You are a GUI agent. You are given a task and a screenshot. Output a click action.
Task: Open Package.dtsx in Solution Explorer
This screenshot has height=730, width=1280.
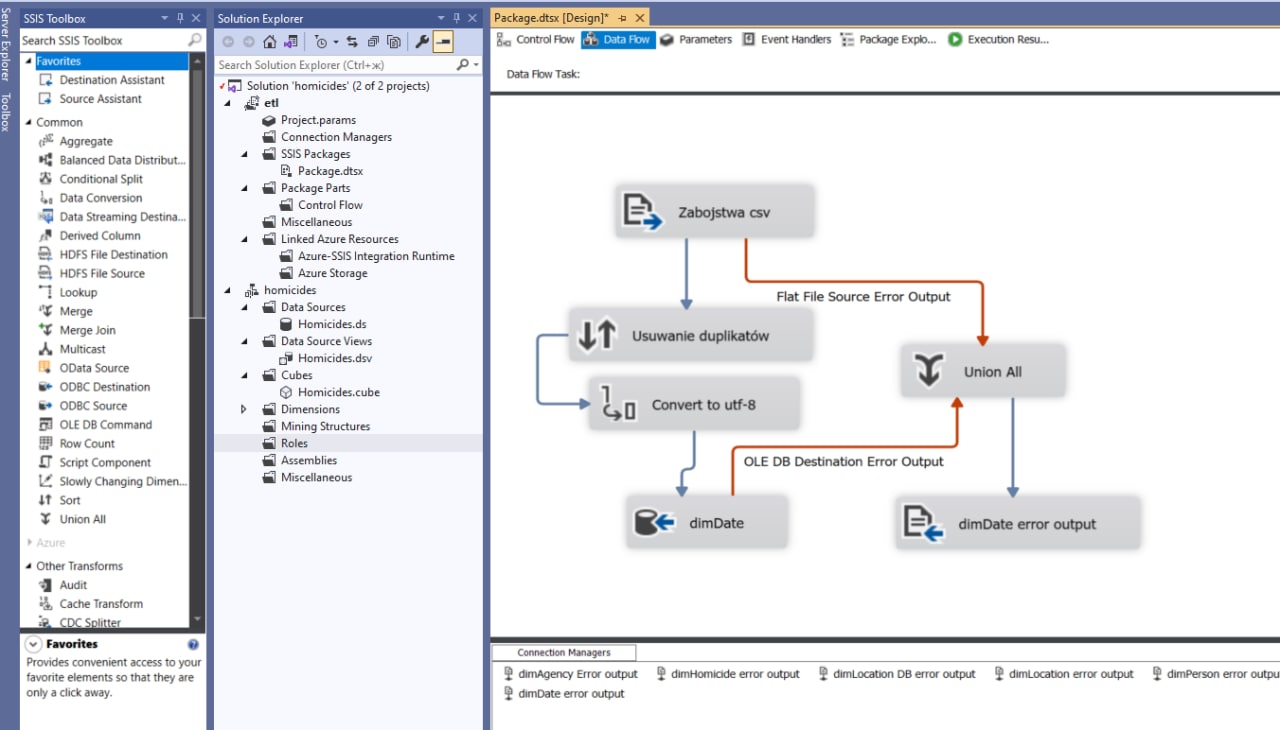coord(330,171)
